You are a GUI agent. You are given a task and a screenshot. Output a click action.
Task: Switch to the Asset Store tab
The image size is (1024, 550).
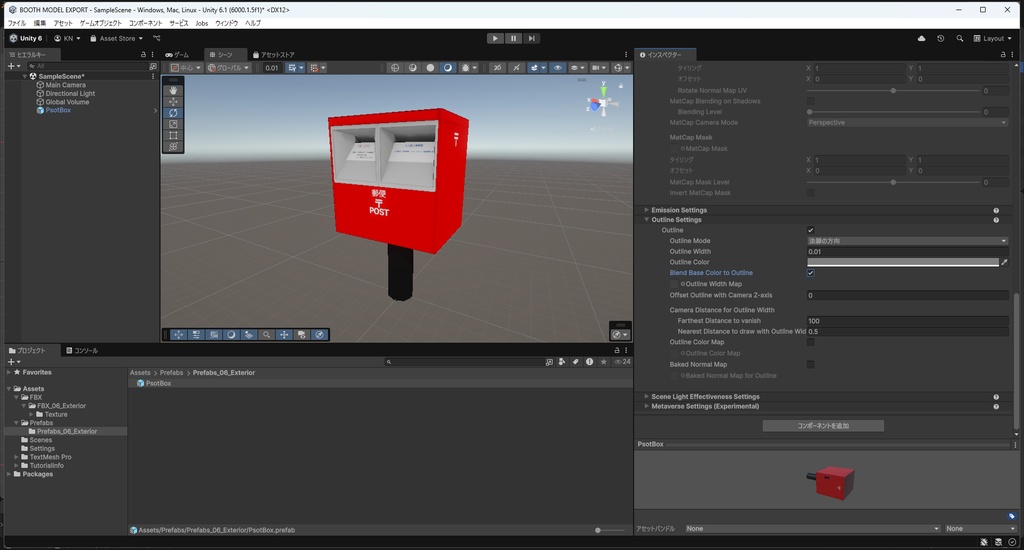[274, 55]
